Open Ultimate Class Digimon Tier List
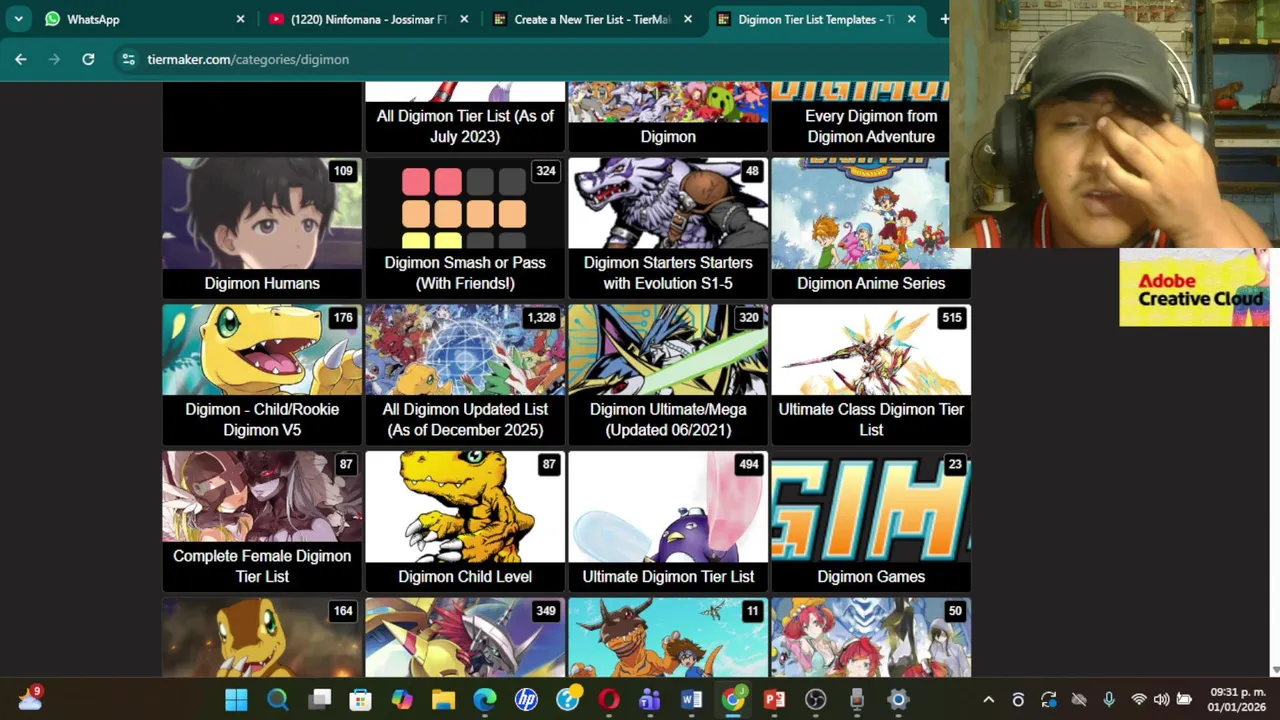 click(871, 375)
